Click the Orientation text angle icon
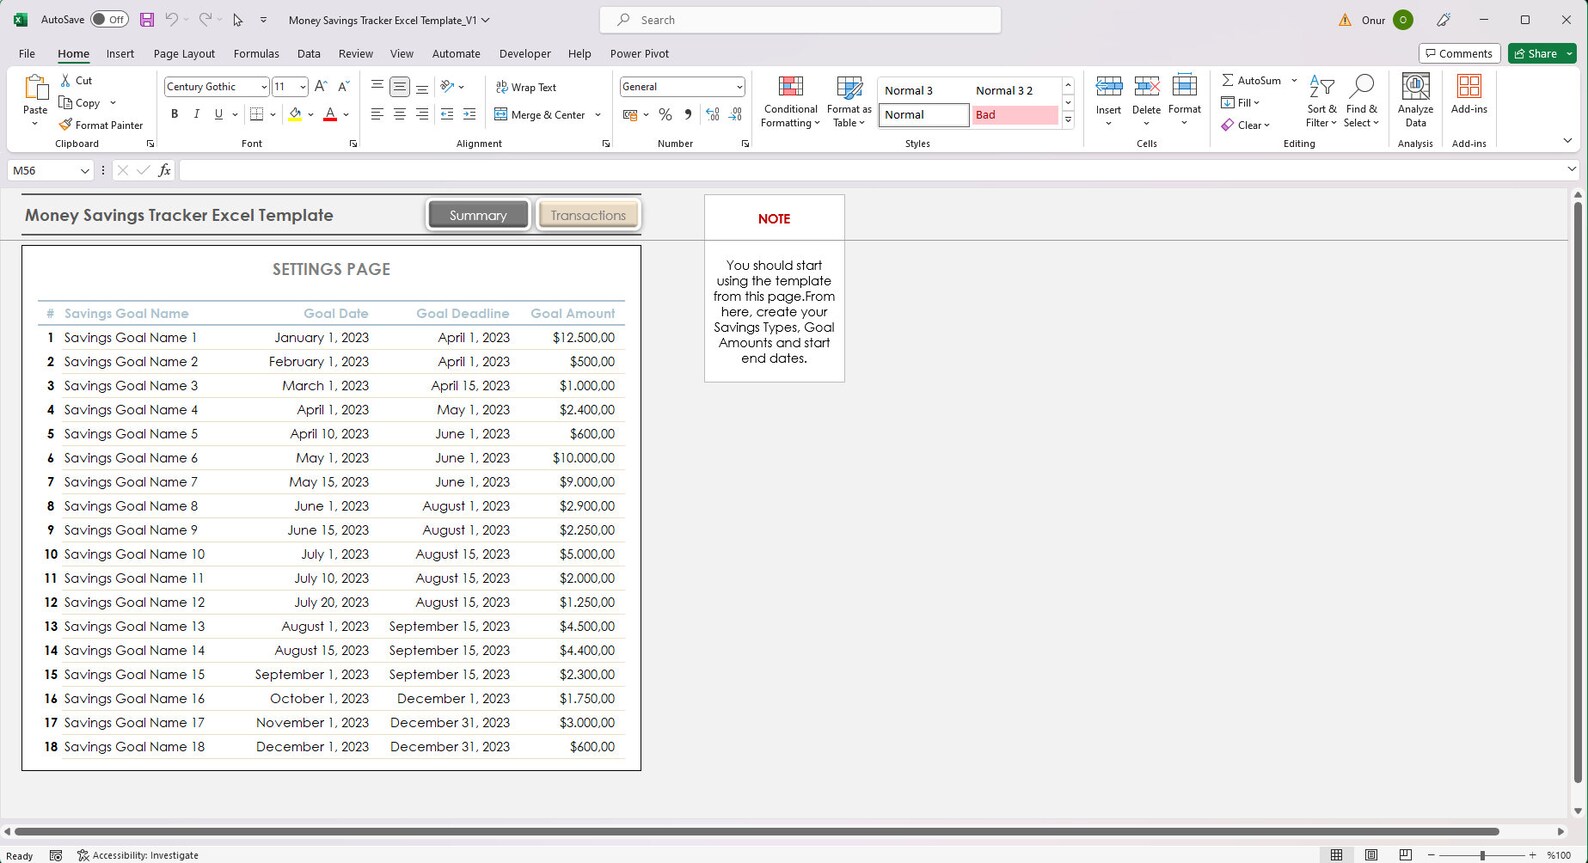The height and width of the screenshot is (863, 1588). pyautogui.click(x=448, y=87)
